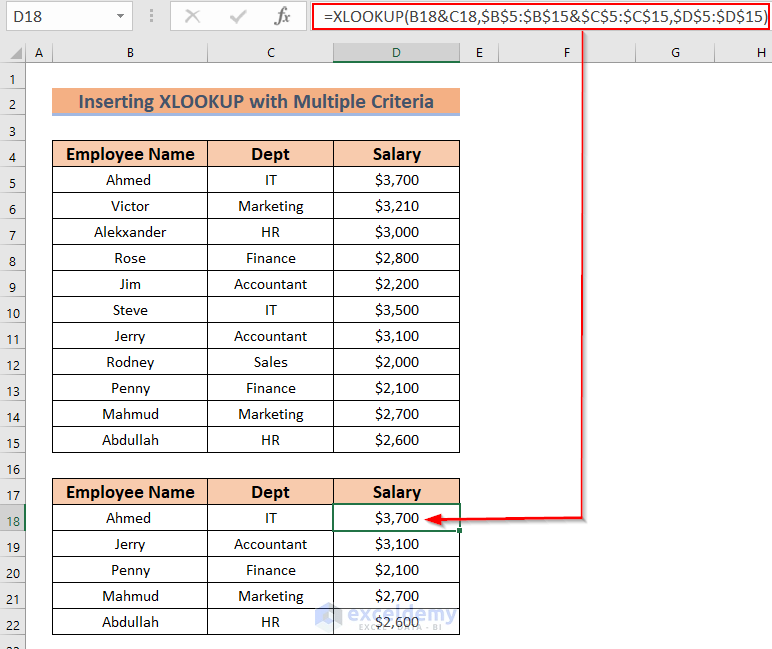772x649 pixels.
Task: Select 'Ahmed' in row 18
Action: click(130, 518)
